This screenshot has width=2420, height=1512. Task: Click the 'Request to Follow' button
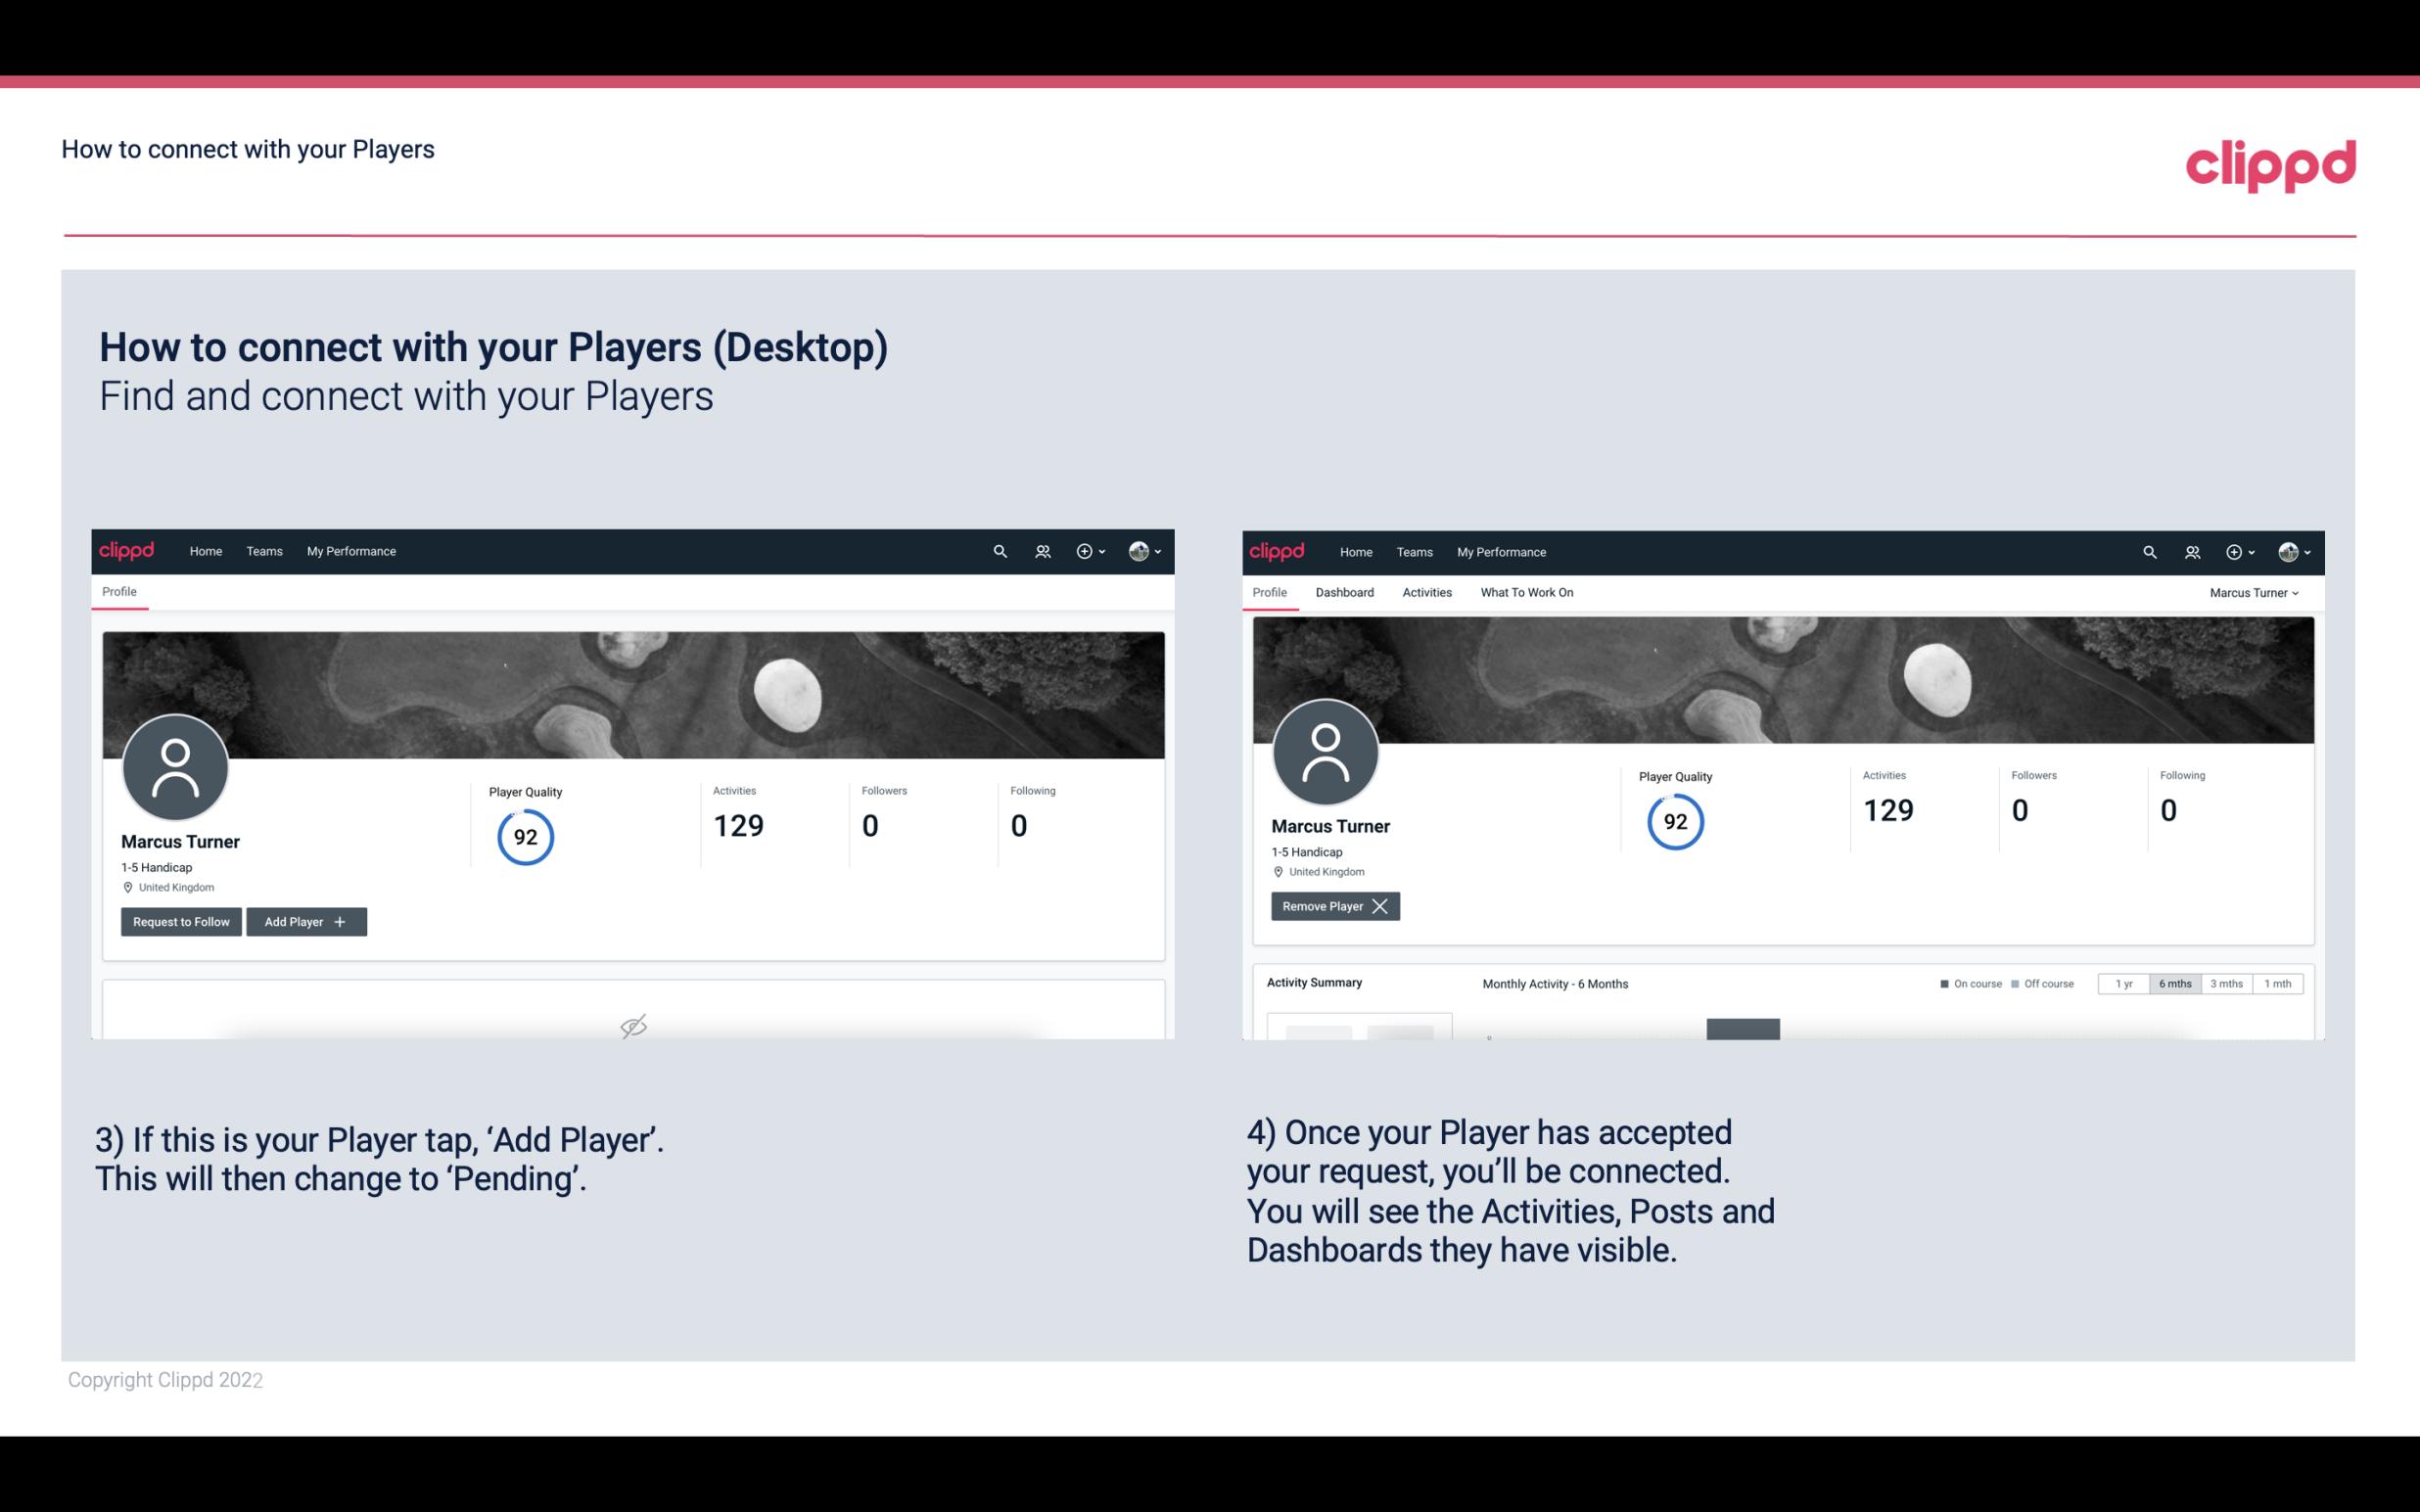point(179,920)
